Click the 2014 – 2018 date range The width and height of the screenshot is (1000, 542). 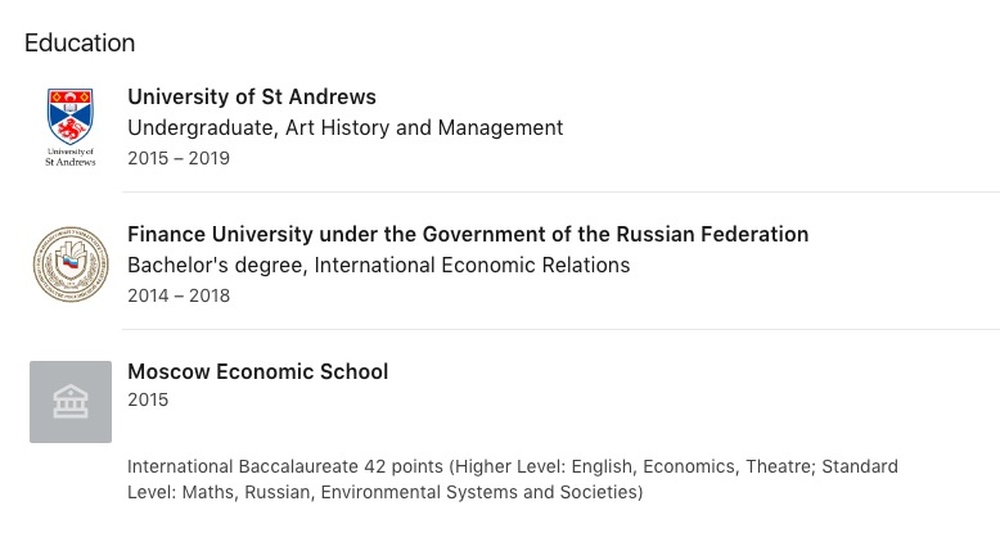[179, 296]
